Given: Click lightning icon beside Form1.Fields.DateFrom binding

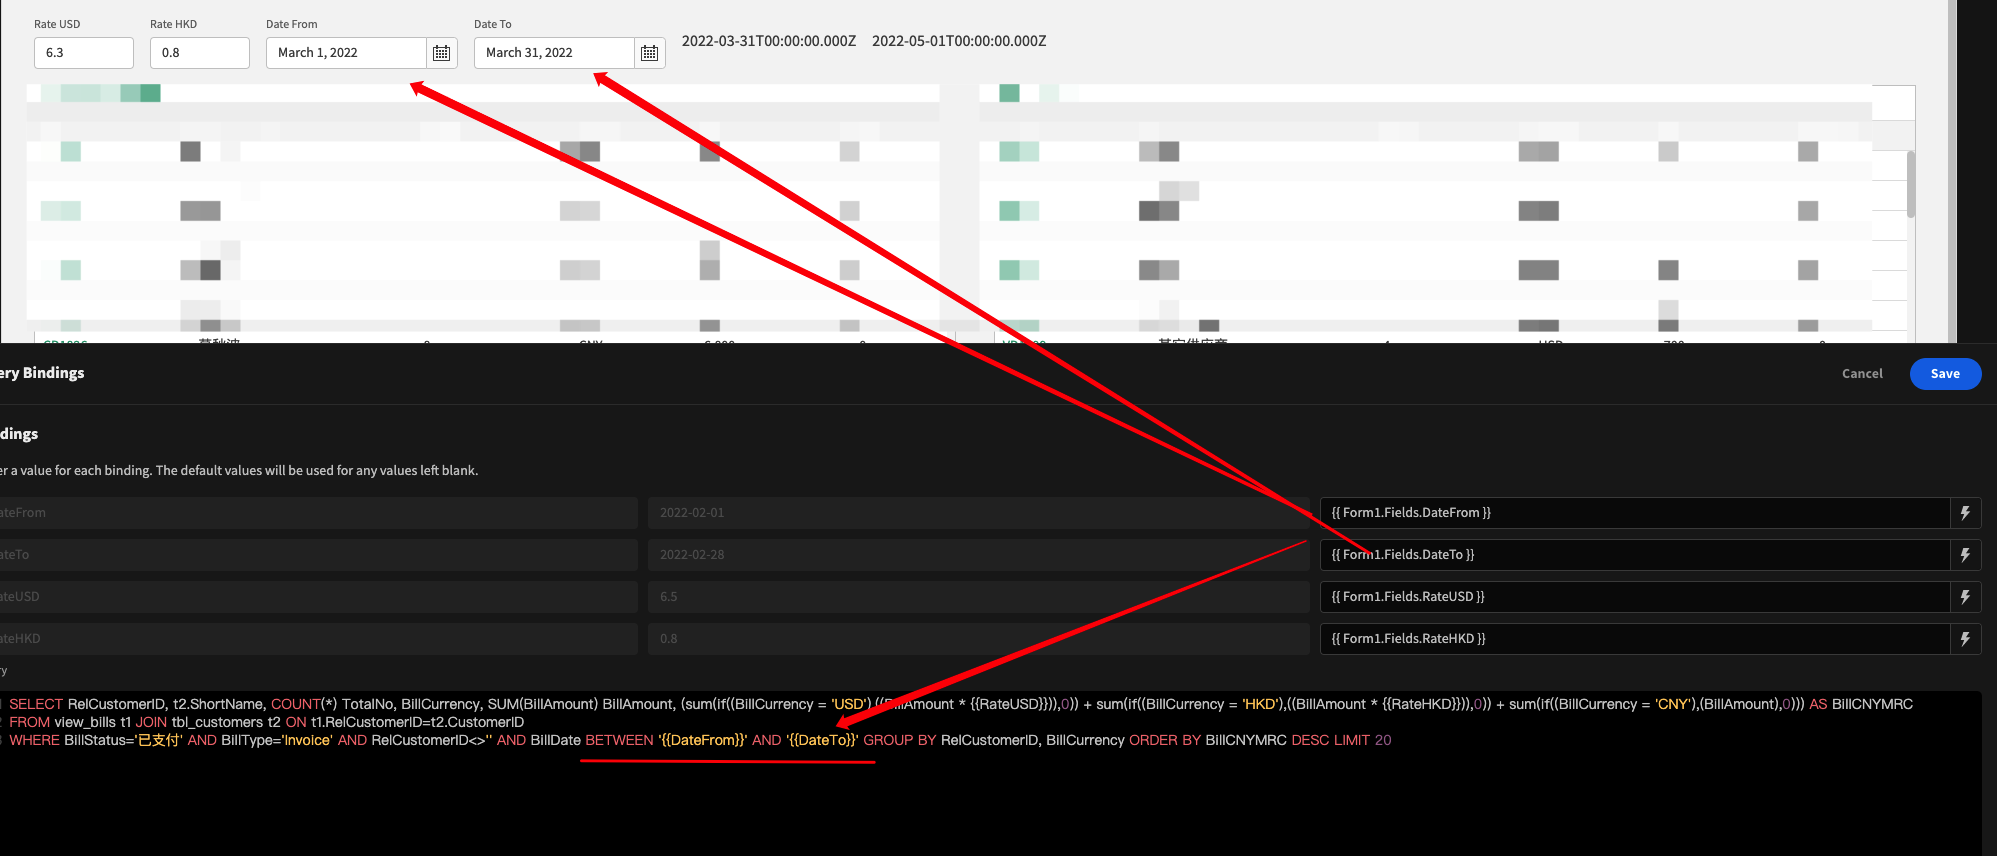Looking at the screenshot, I should [1965, 513].
